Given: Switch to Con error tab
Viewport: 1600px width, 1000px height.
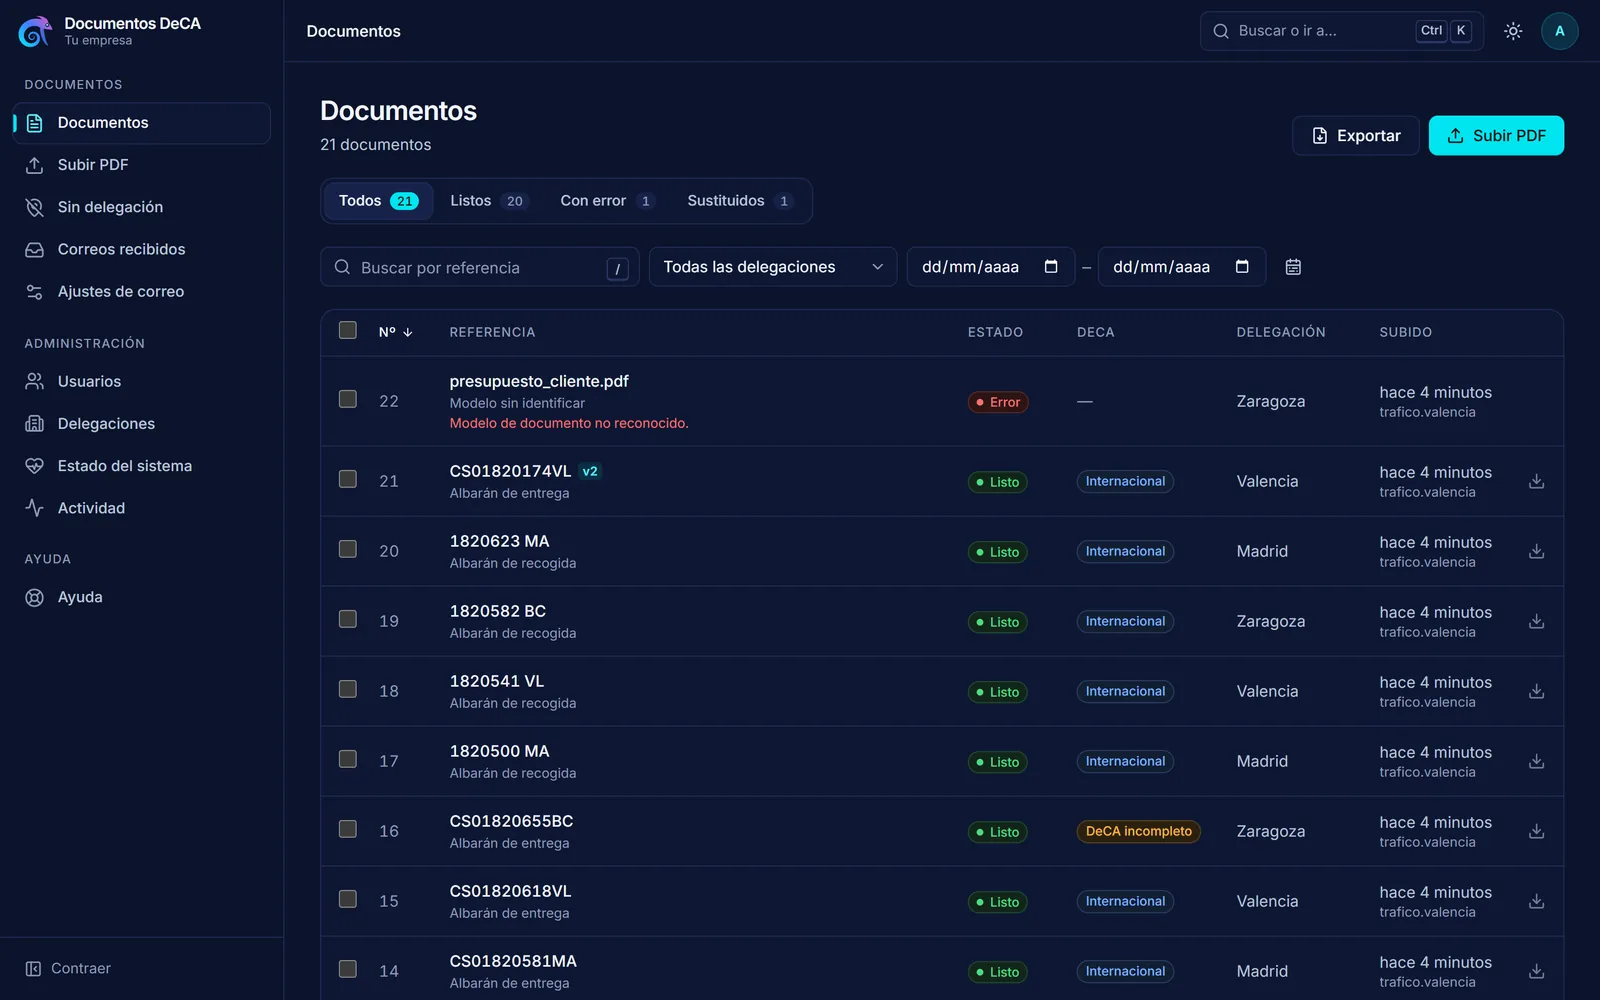Looking at the screenshot, I should [607, 201].
